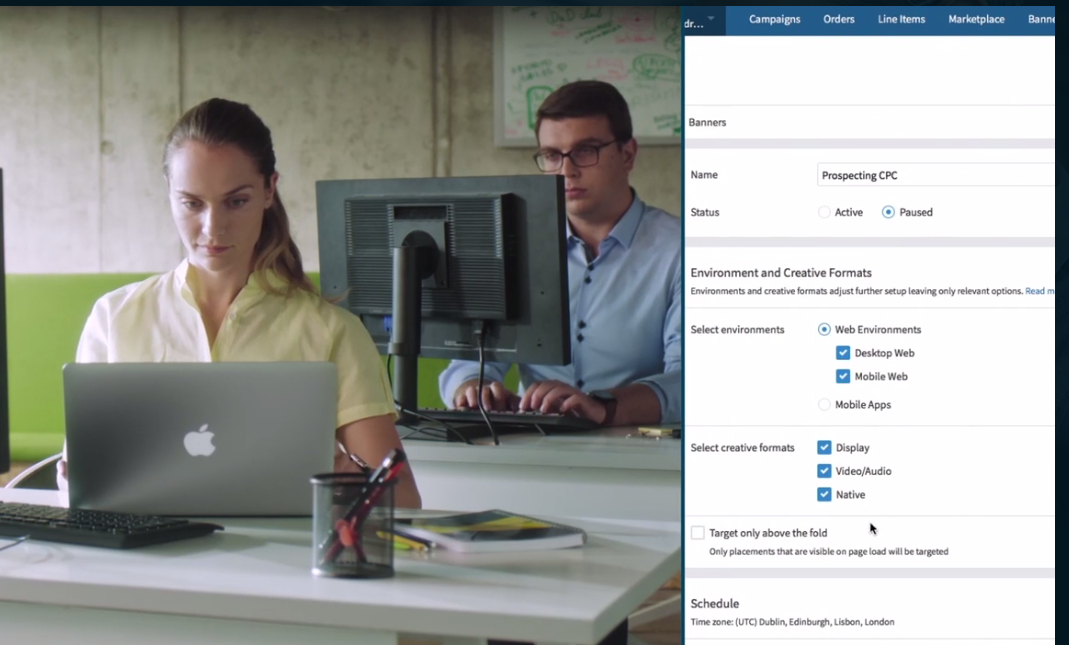
Task: Select the Banners tab
Action: click(x=1042, y=19)
